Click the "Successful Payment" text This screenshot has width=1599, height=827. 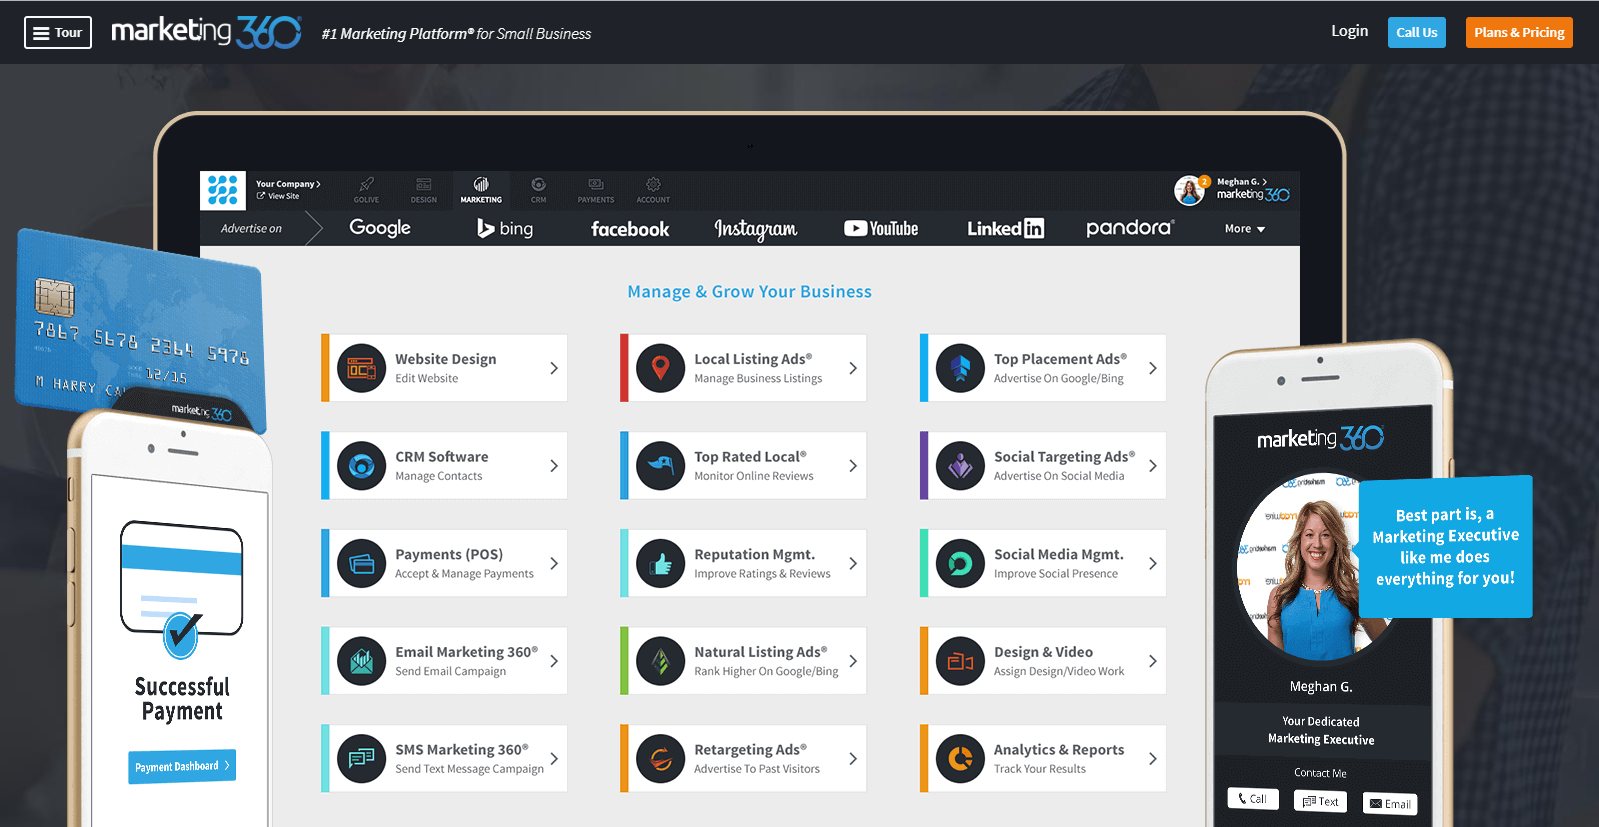pos(182,699)
